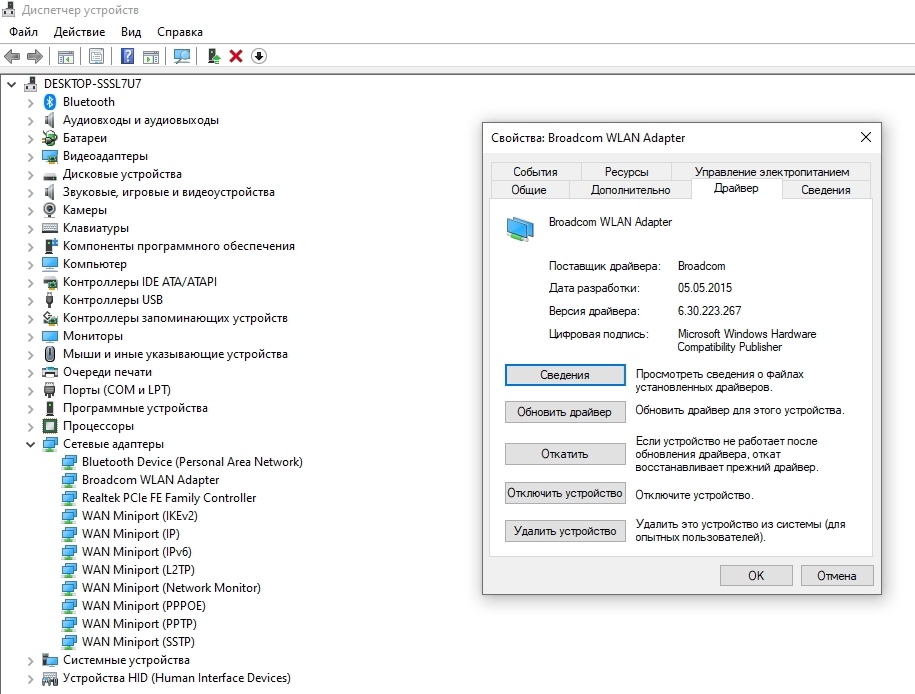
Task: Click the network adapter icon in properties dialog
Action: click(520, 229)
